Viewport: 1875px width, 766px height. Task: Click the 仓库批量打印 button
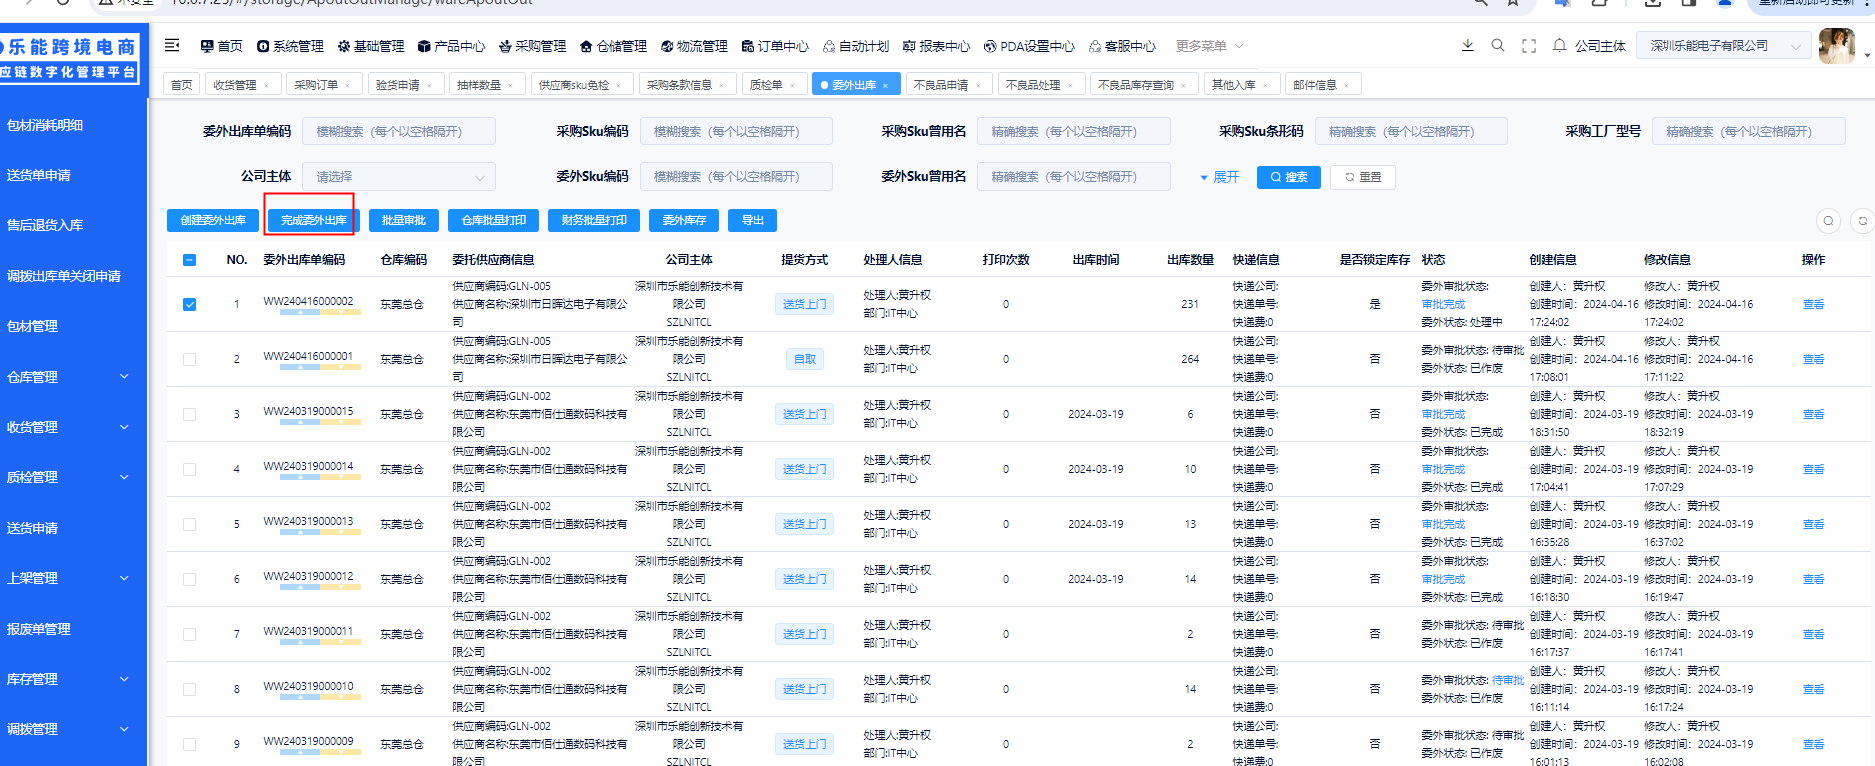(x=494, y=220)
